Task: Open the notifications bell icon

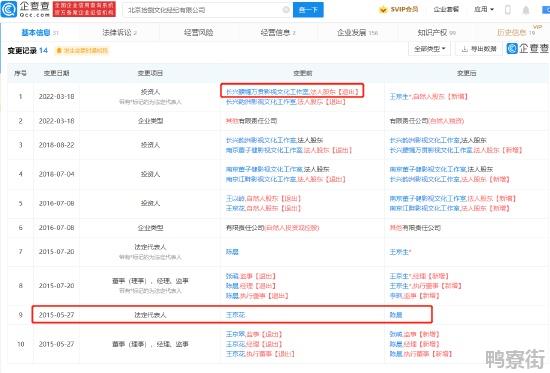Action: (526, 10)
